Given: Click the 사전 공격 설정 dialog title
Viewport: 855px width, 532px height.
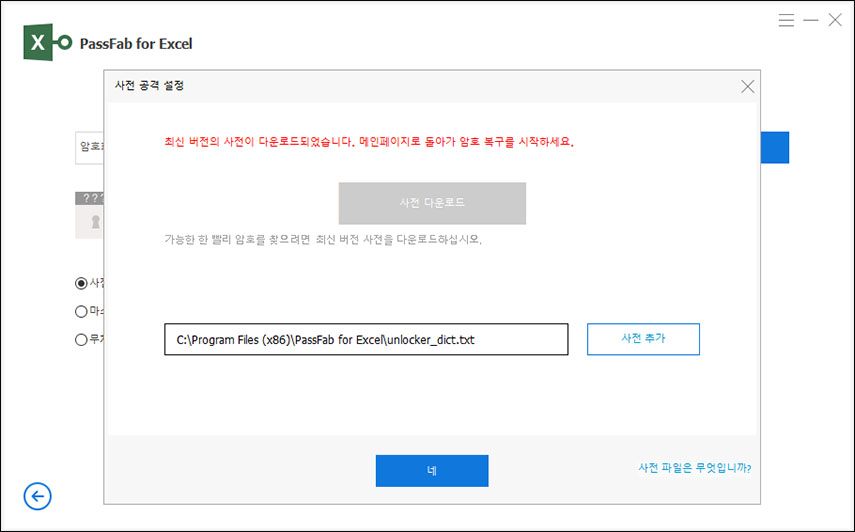Looking at the screenshot, I should click(x=149, y=86).
